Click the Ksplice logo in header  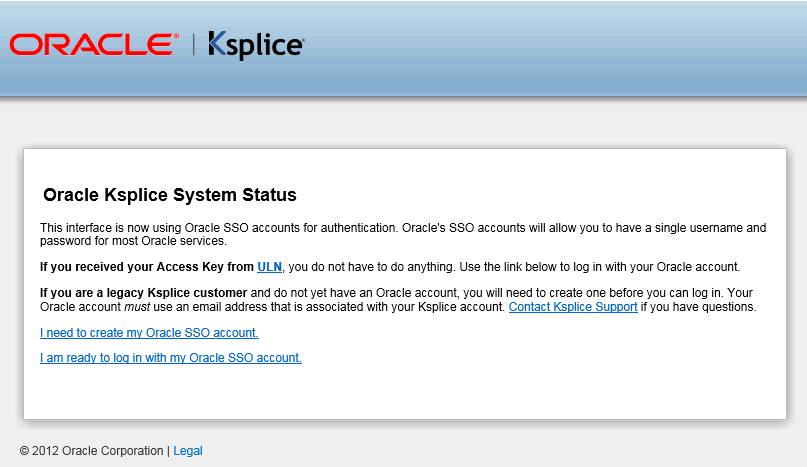click(x=256, y=45)
